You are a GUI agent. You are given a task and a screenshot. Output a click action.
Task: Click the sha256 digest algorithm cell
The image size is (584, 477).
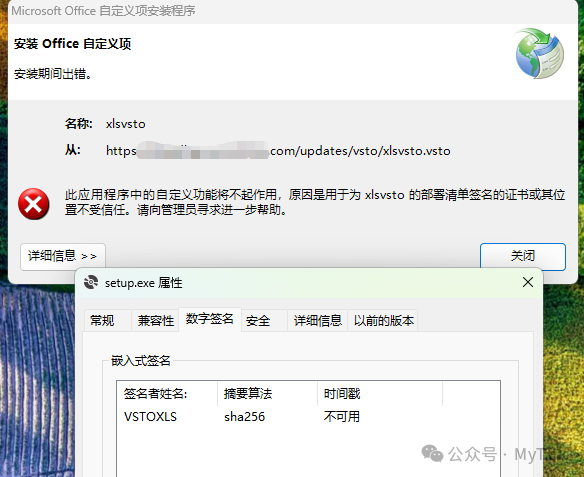(x=244, y=416)
